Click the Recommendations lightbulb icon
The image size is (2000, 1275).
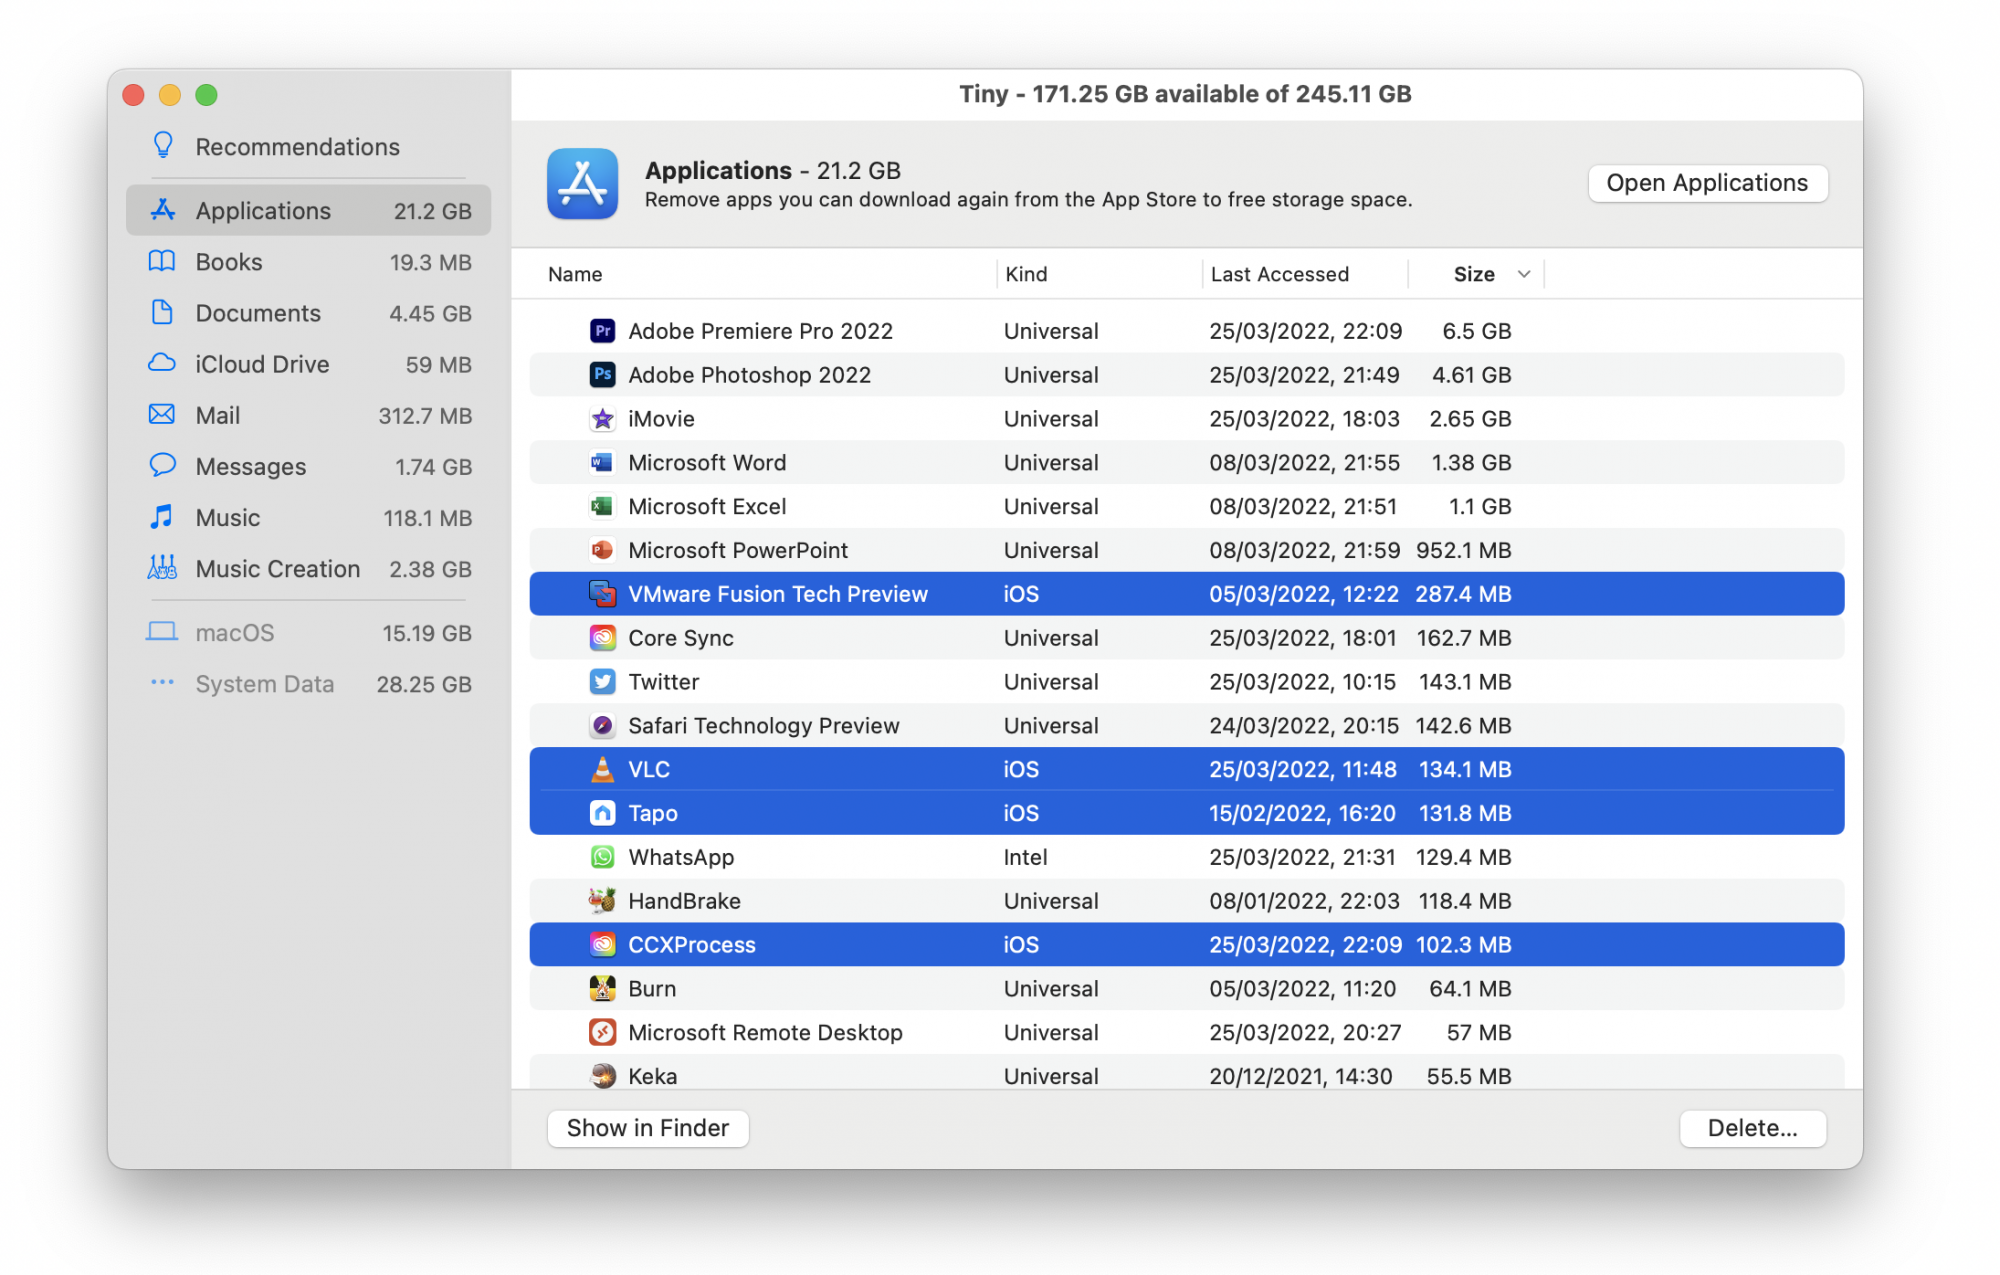pyautogui.click(x=162, y=146)
